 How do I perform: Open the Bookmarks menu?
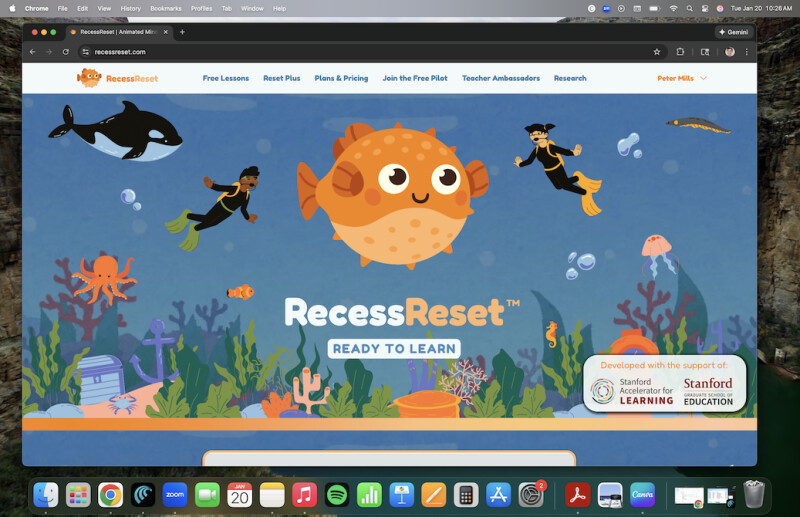tap(166, 8)
